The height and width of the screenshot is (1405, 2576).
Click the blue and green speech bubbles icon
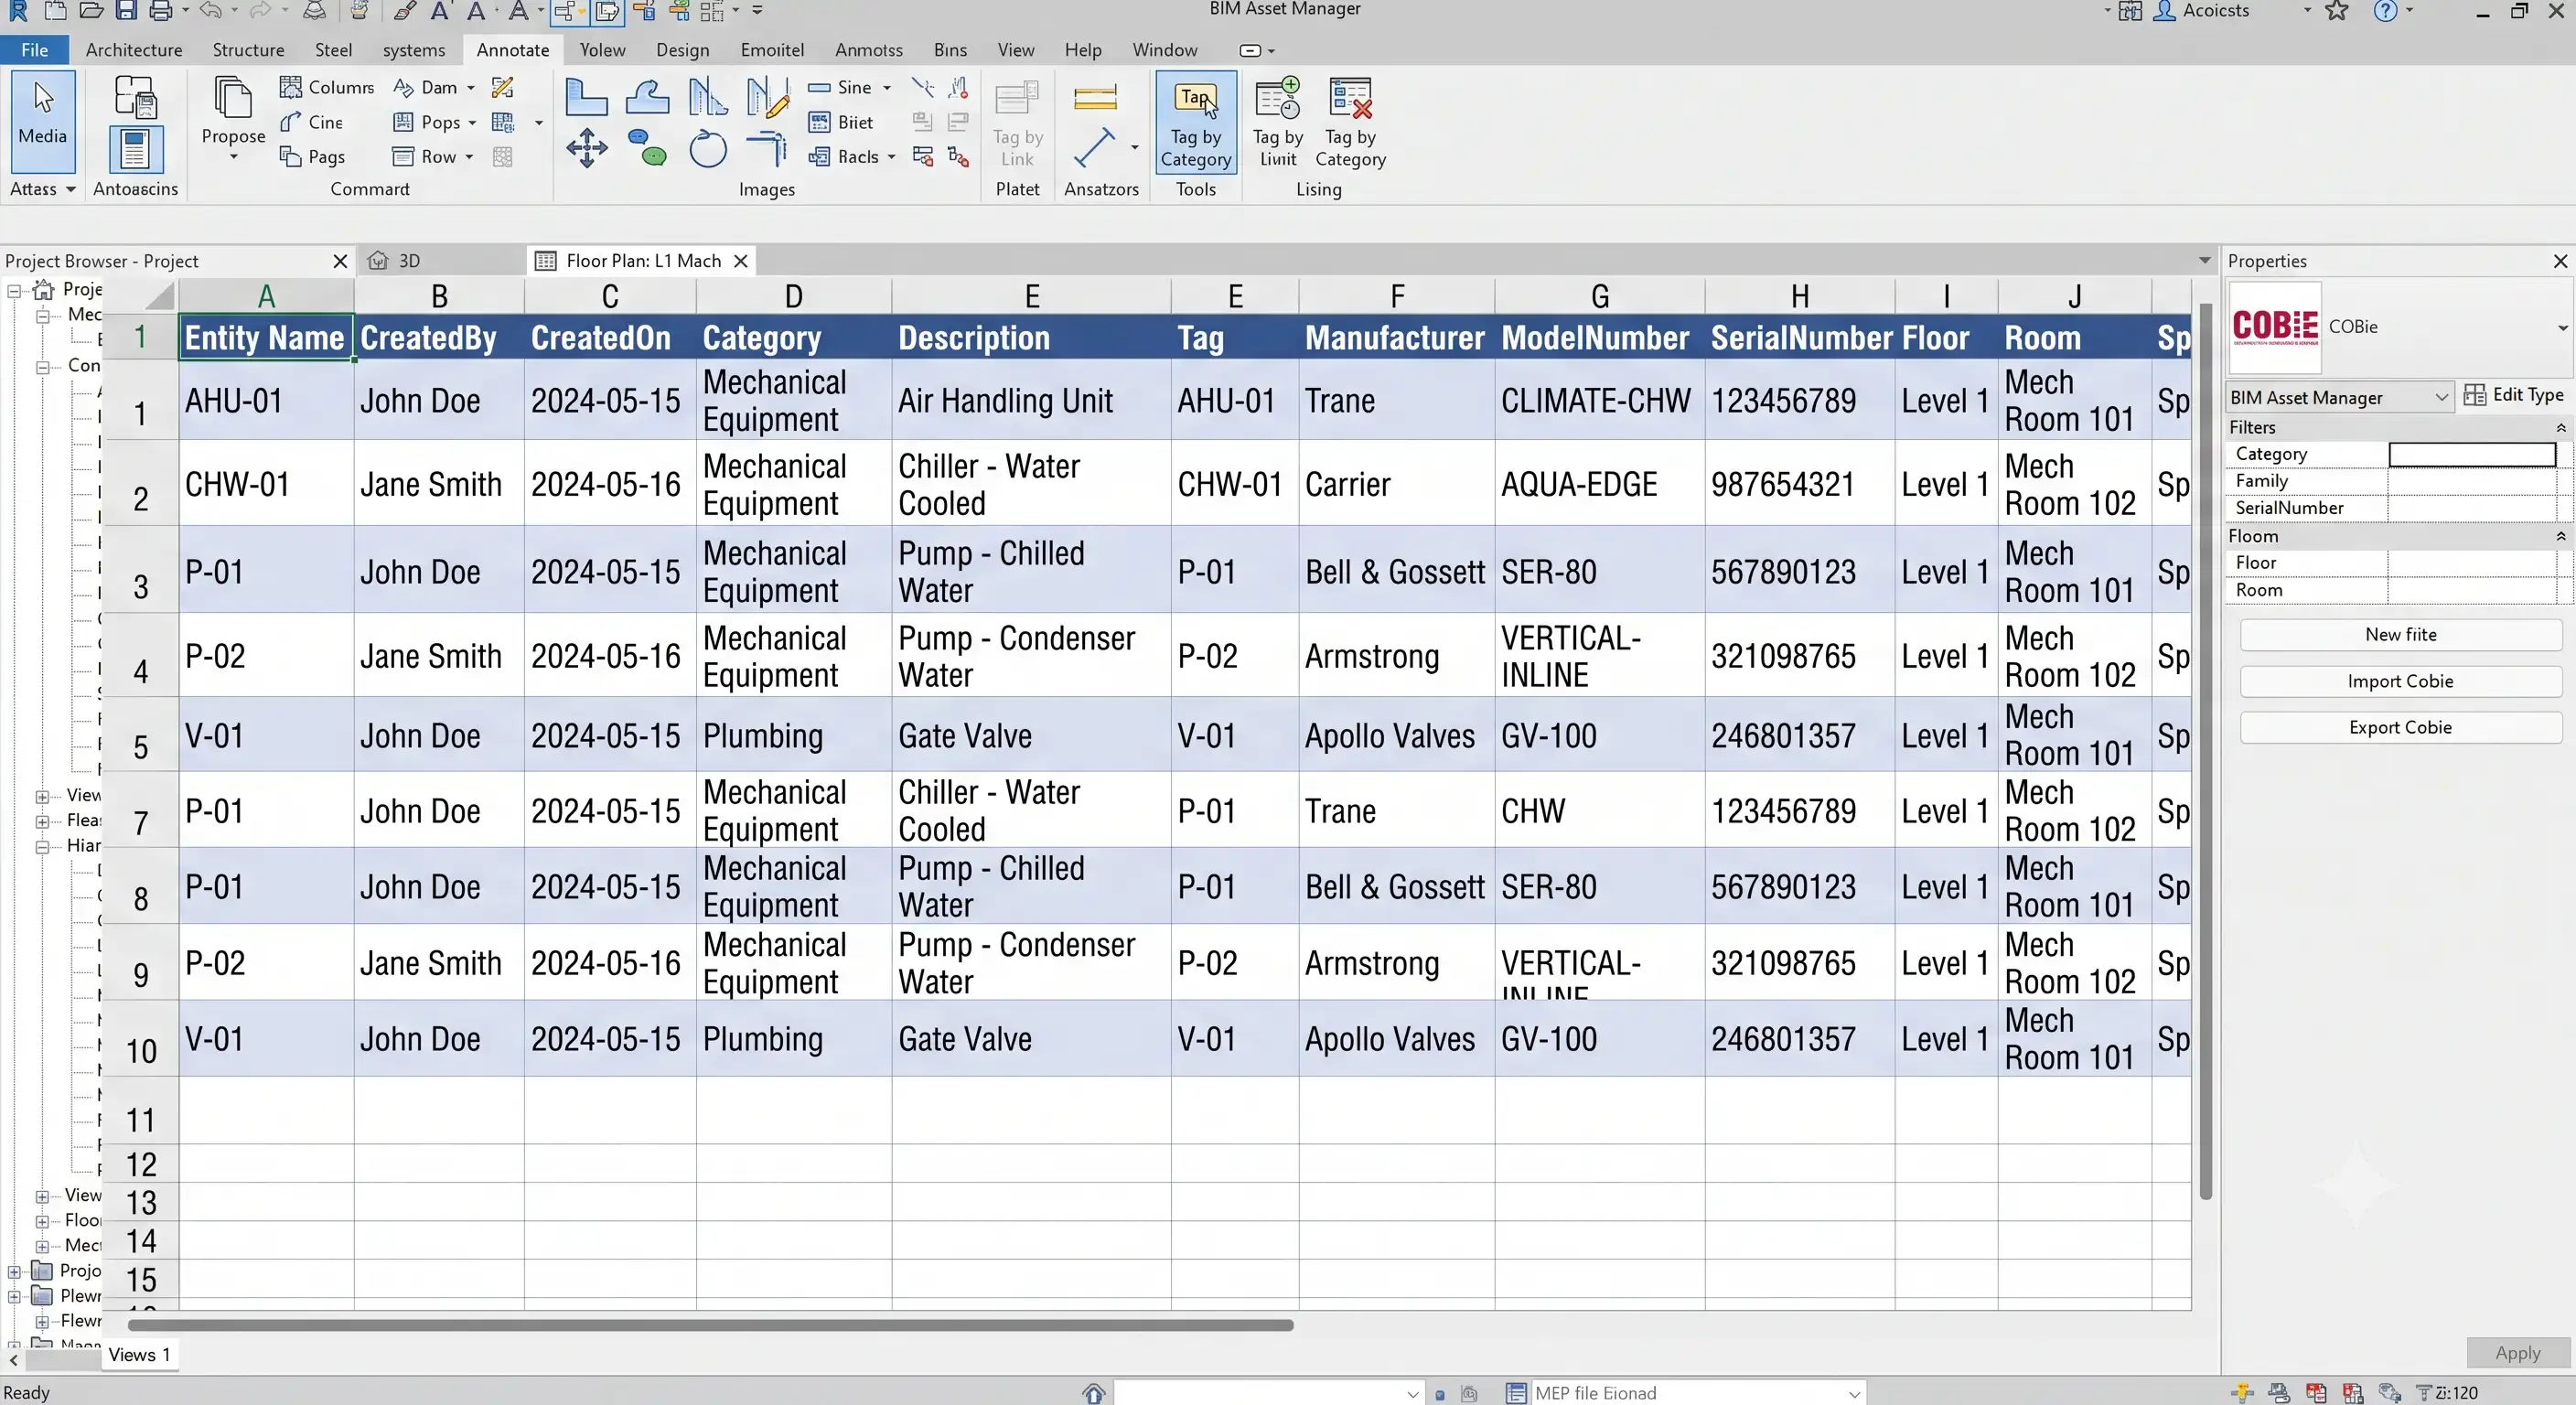pyautogui.click(x=648, y=149)
